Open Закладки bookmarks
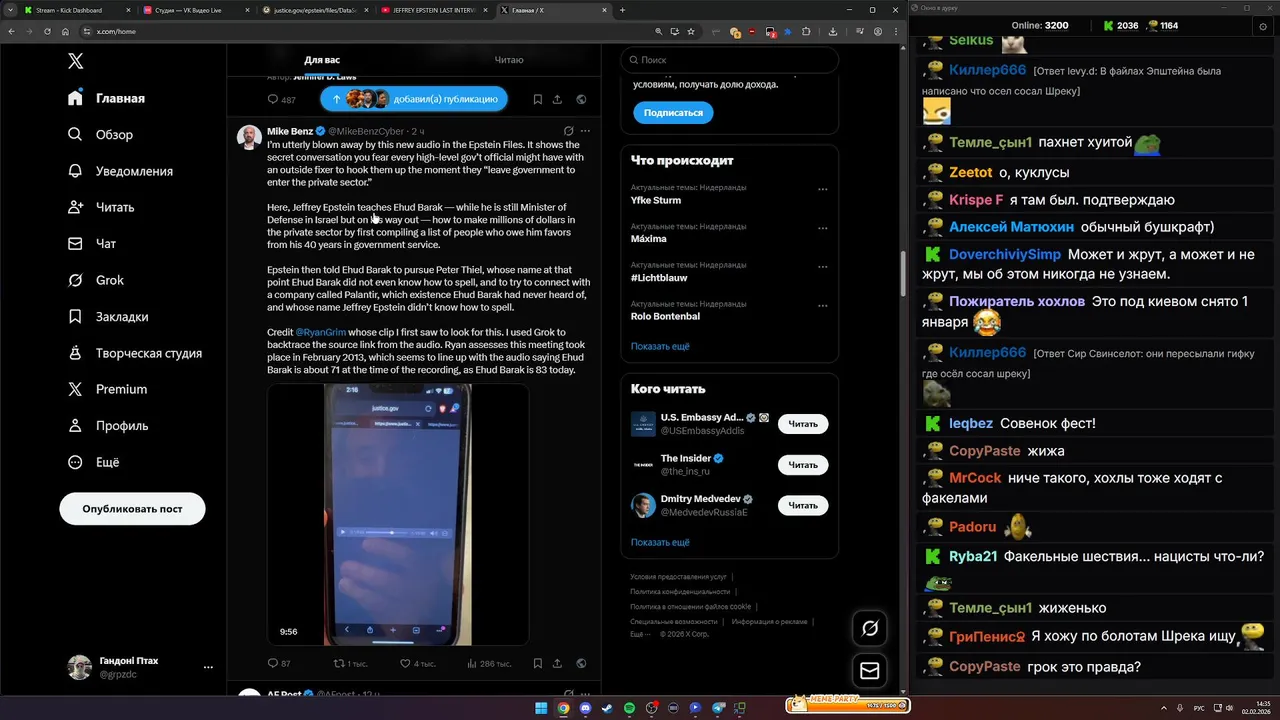 tap(107, 316)
